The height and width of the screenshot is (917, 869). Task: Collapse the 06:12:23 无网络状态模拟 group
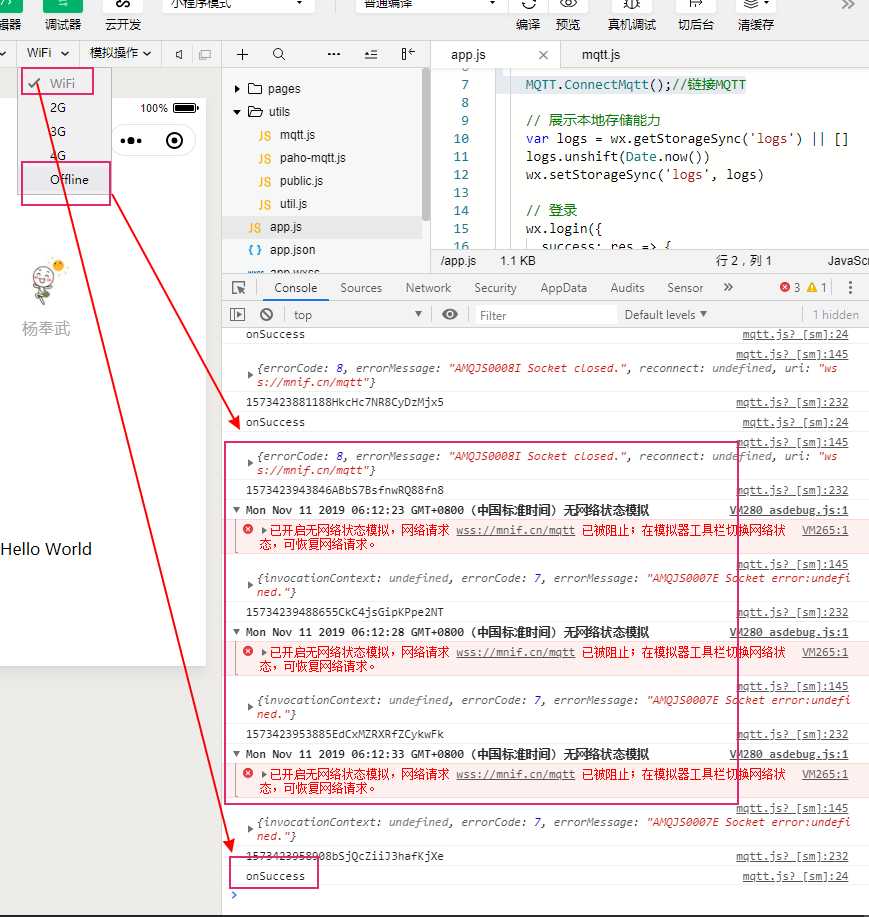pos(236,510)
